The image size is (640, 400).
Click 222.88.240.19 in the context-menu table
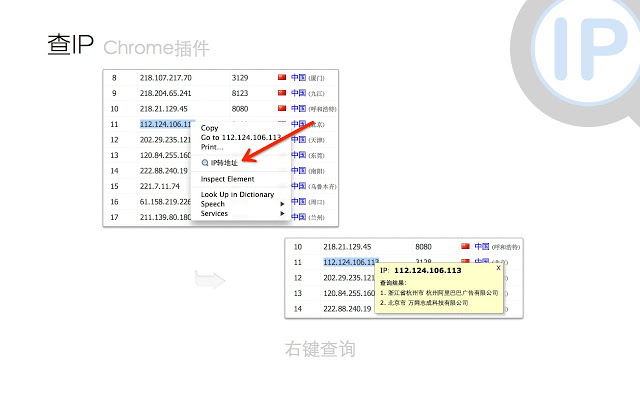point(164,171)
